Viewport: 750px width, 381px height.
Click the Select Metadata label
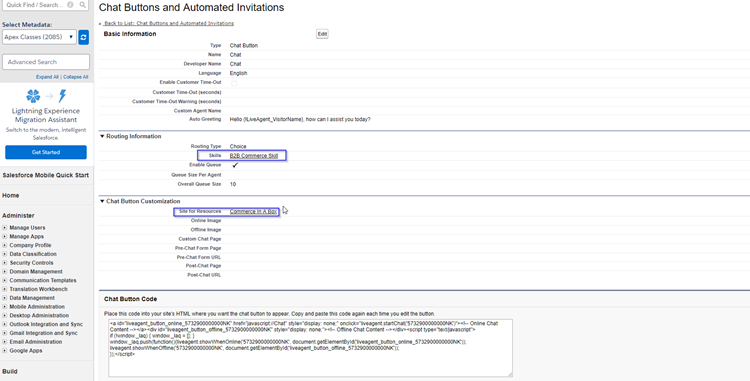[27, 25]
